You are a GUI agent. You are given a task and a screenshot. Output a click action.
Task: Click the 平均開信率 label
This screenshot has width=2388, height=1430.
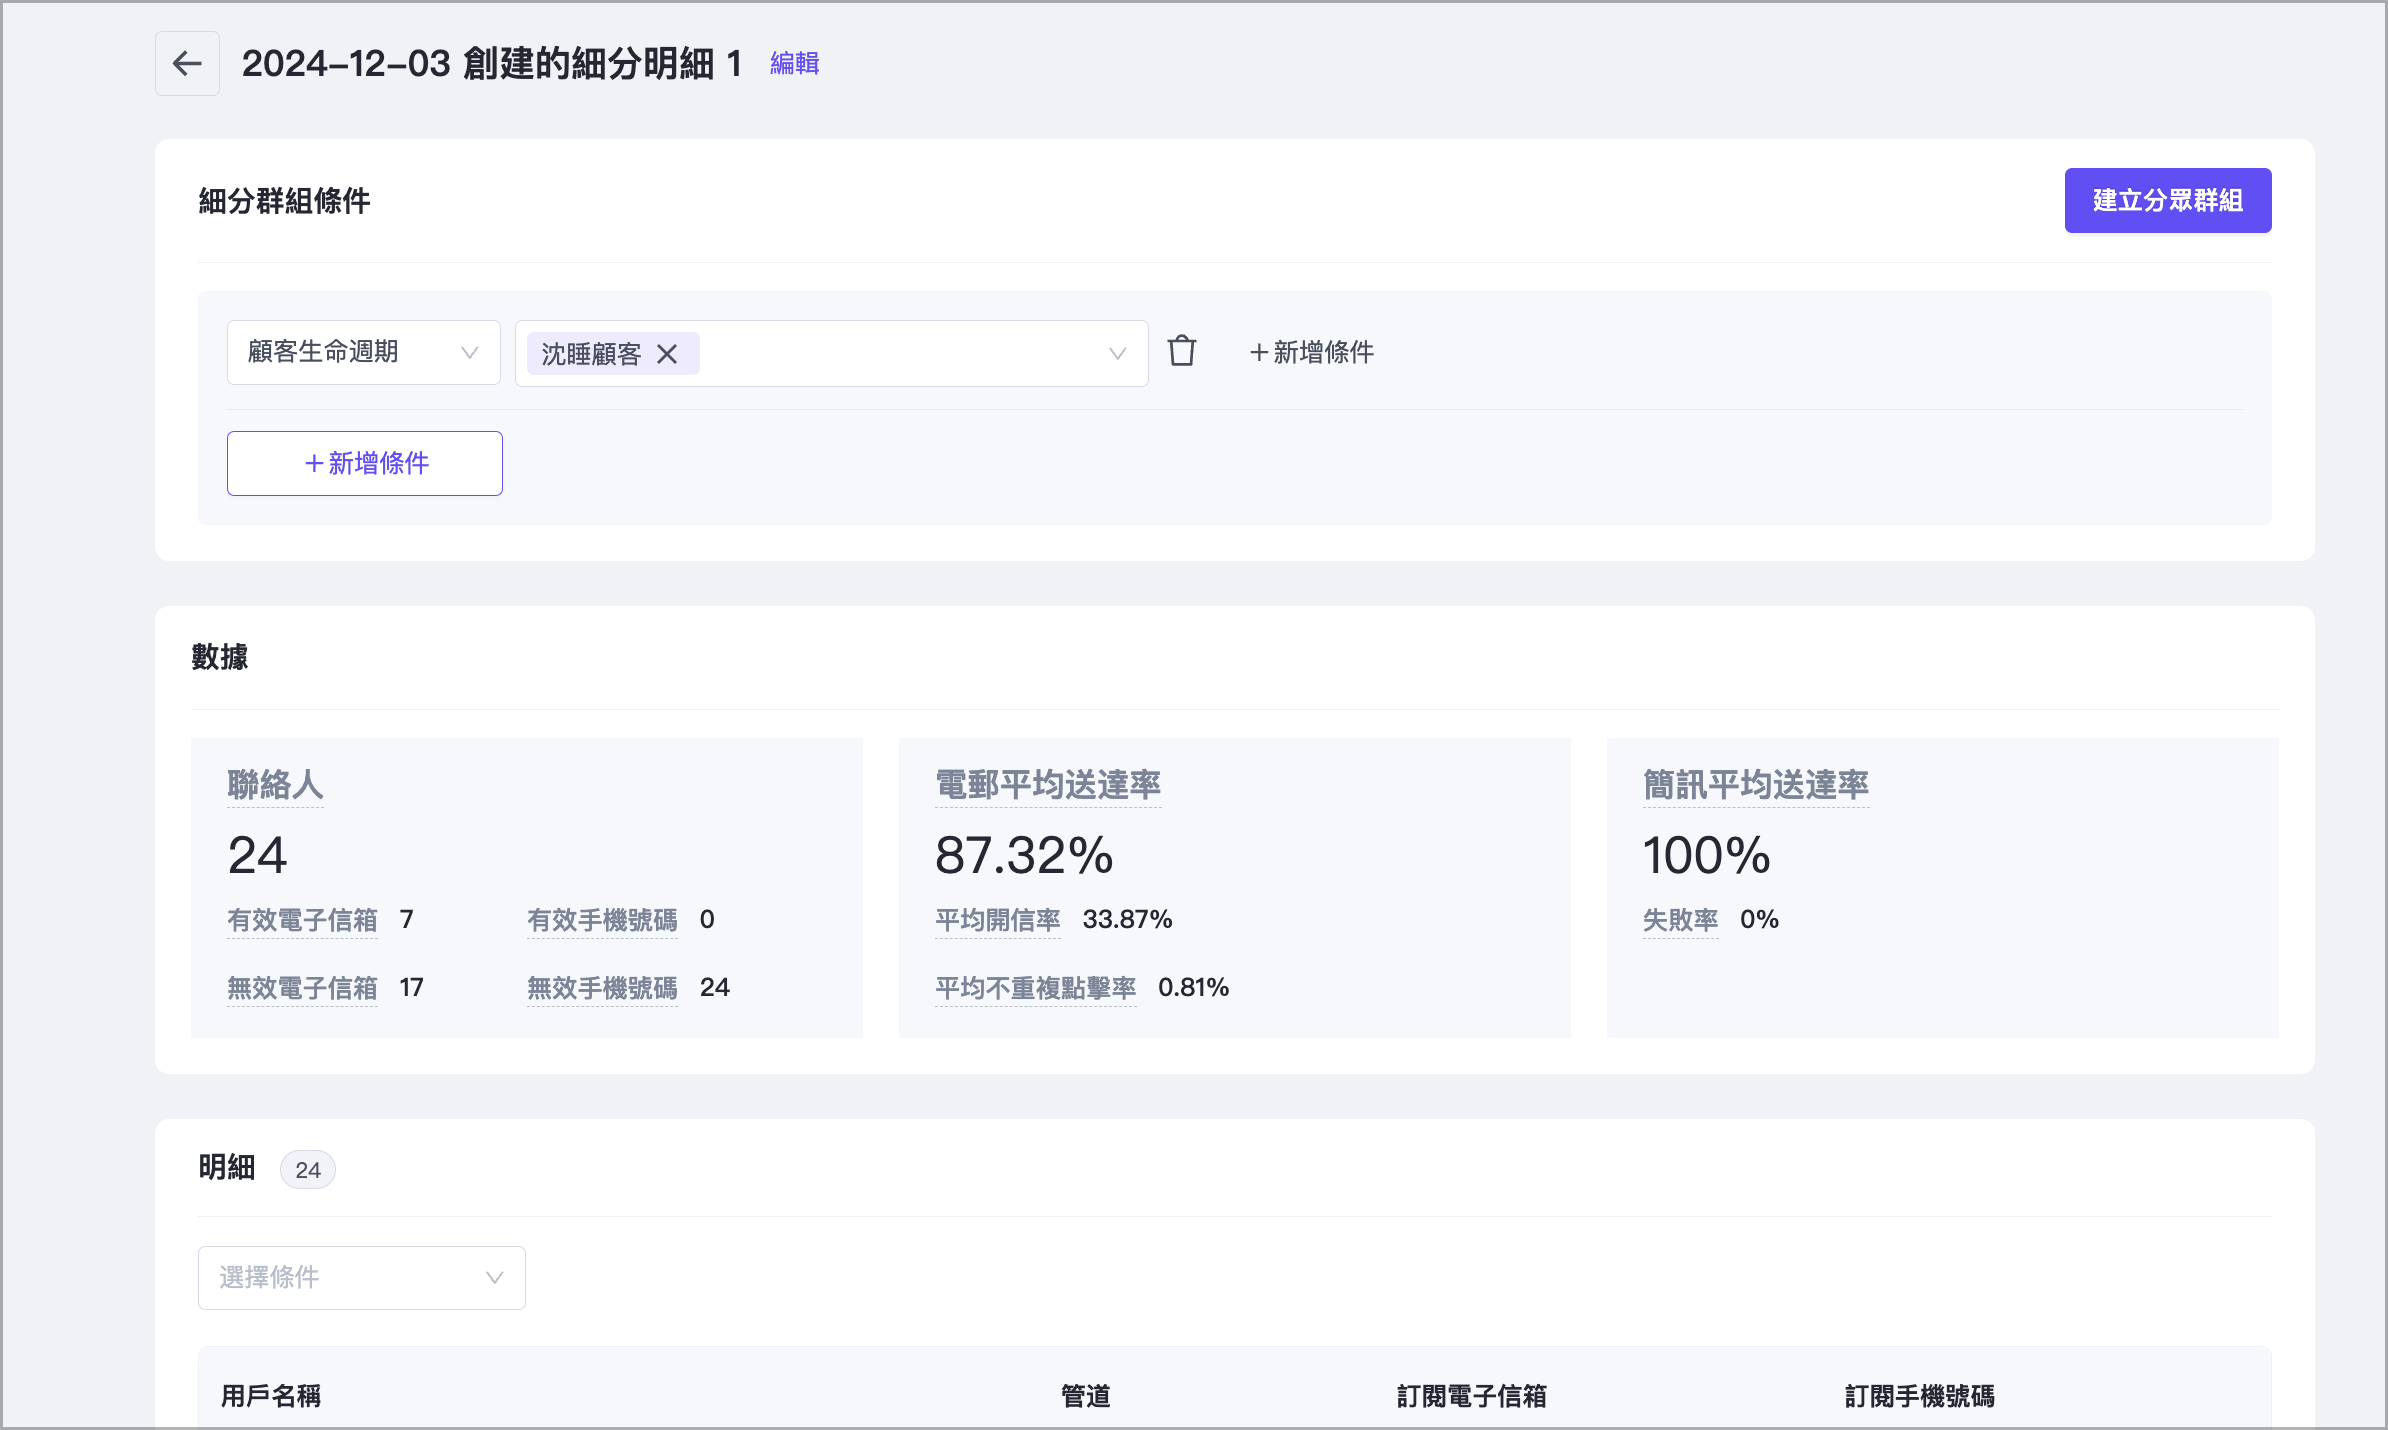[x=997, y=920]
